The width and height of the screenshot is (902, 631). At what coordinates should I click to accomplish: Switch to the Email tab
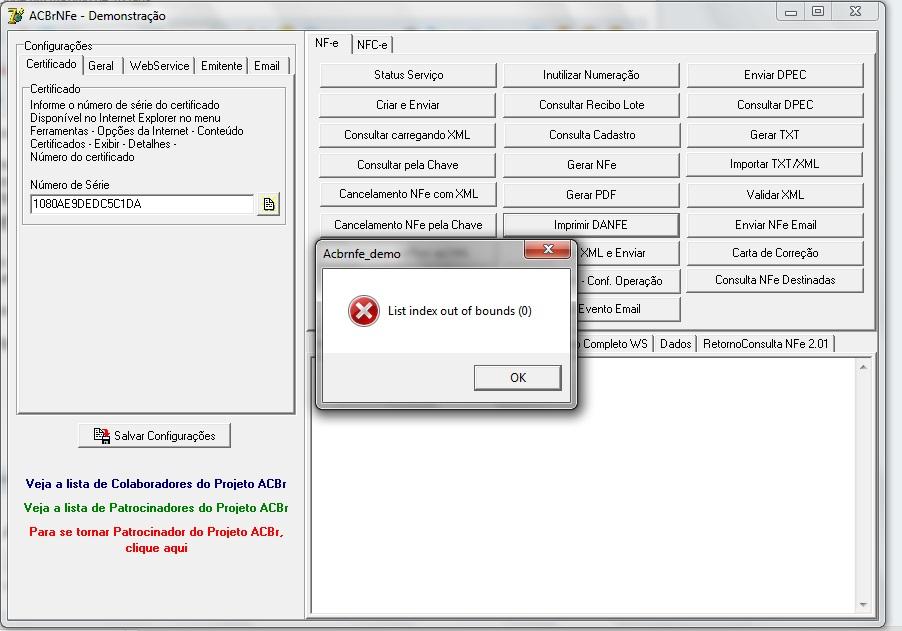pyautogui.click(x=267, y=66)
